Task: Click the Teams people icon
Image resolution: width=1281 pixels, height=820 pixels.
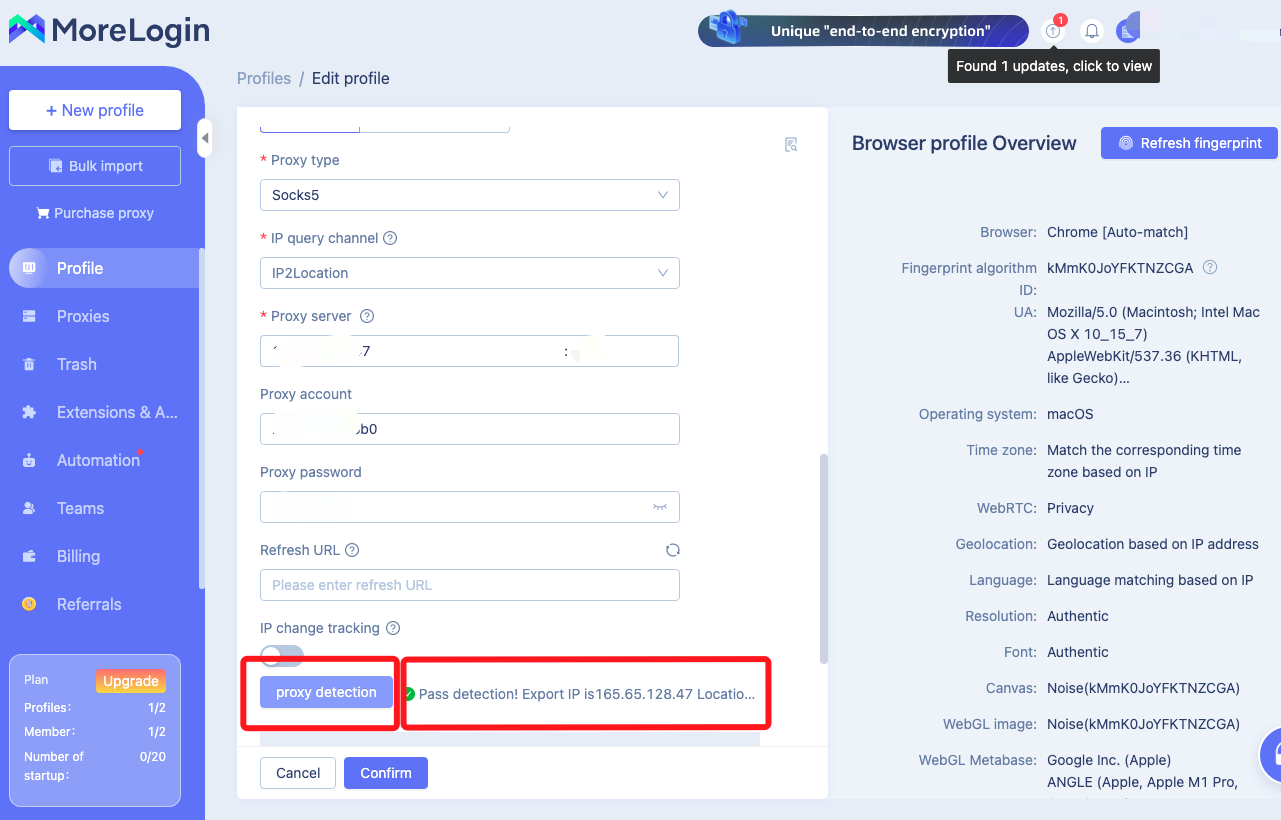Action: 29,508
